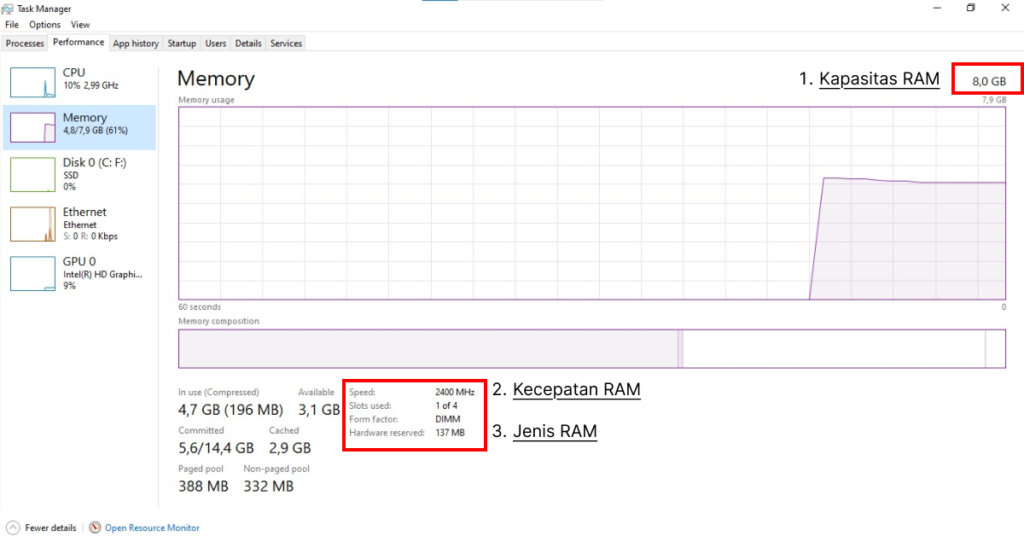Click the DIMM form factor value
This screenshot has height=536, width=1024.
click(447, 419)
